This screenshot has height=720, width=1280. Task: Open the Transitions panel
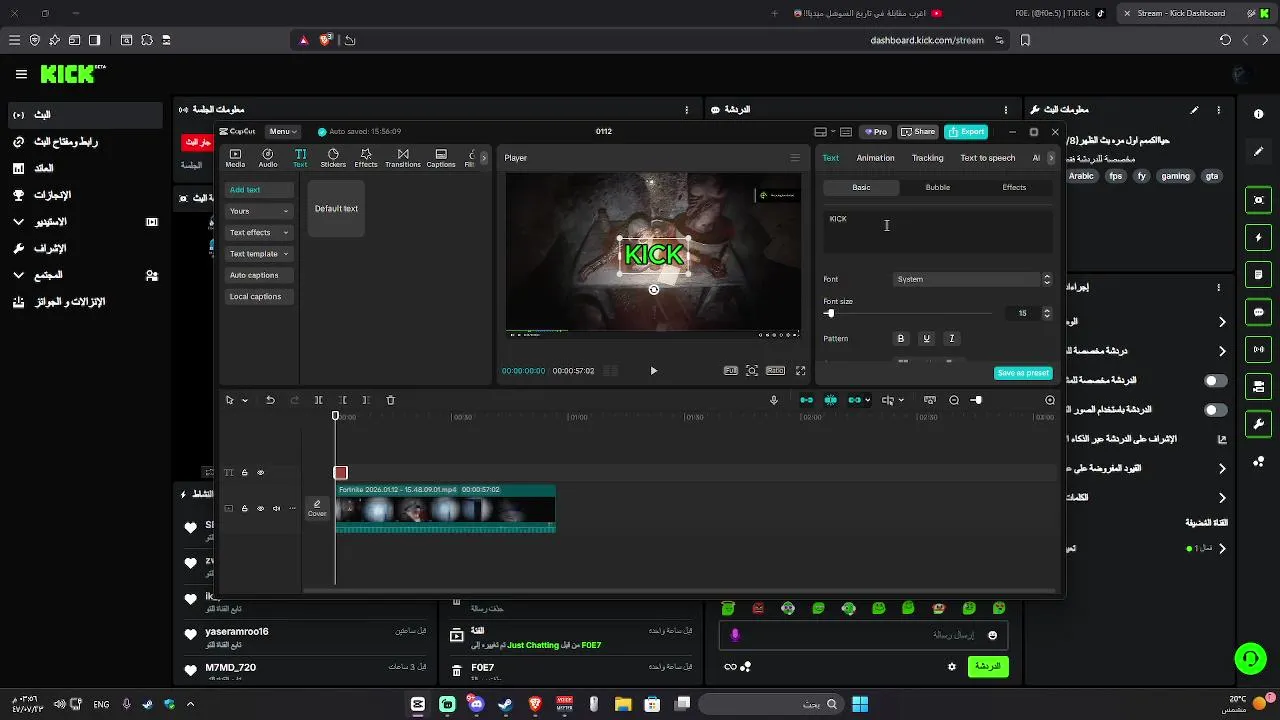click(x=403, y=158)
